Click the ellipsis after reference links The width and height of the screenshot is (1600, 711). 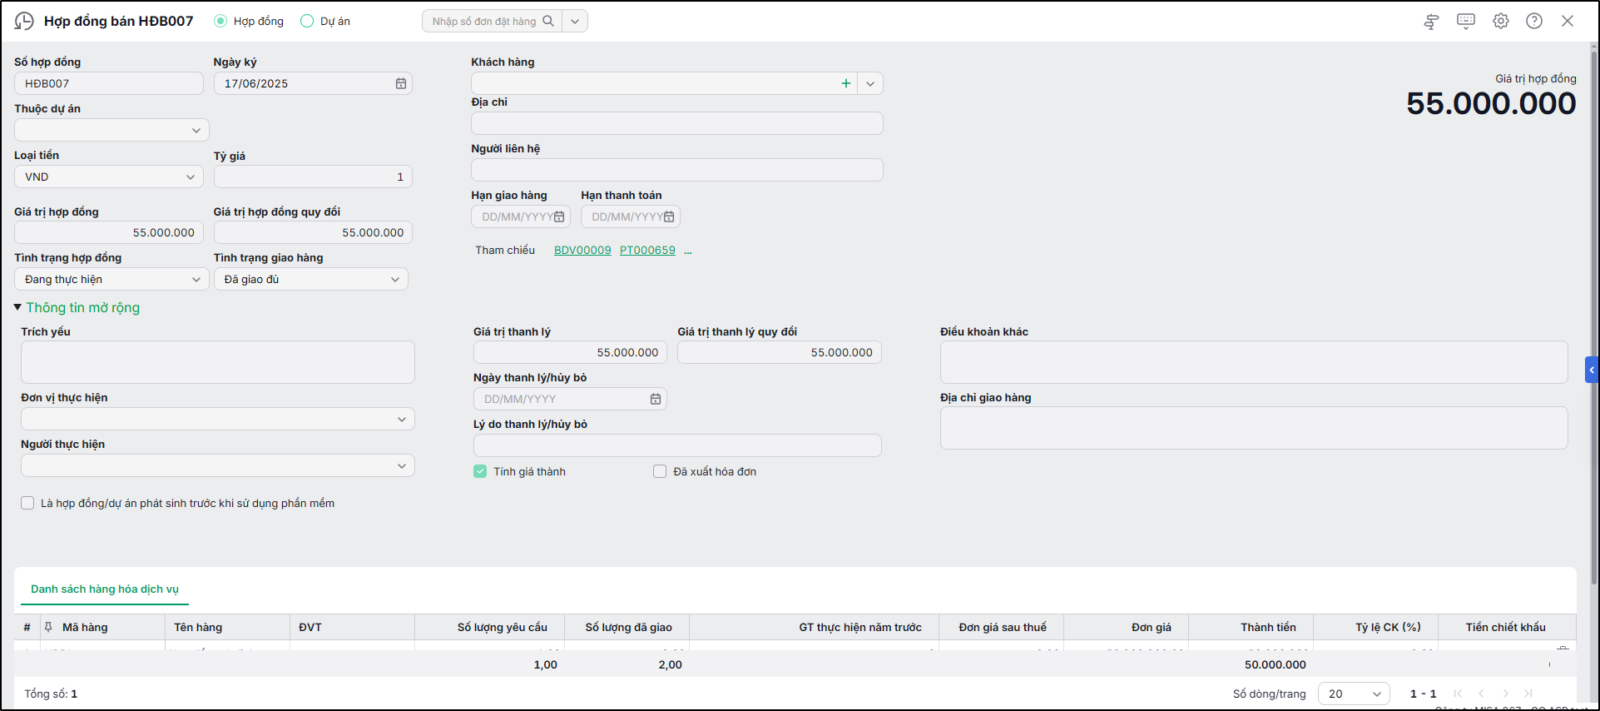[x=688, y=251]
